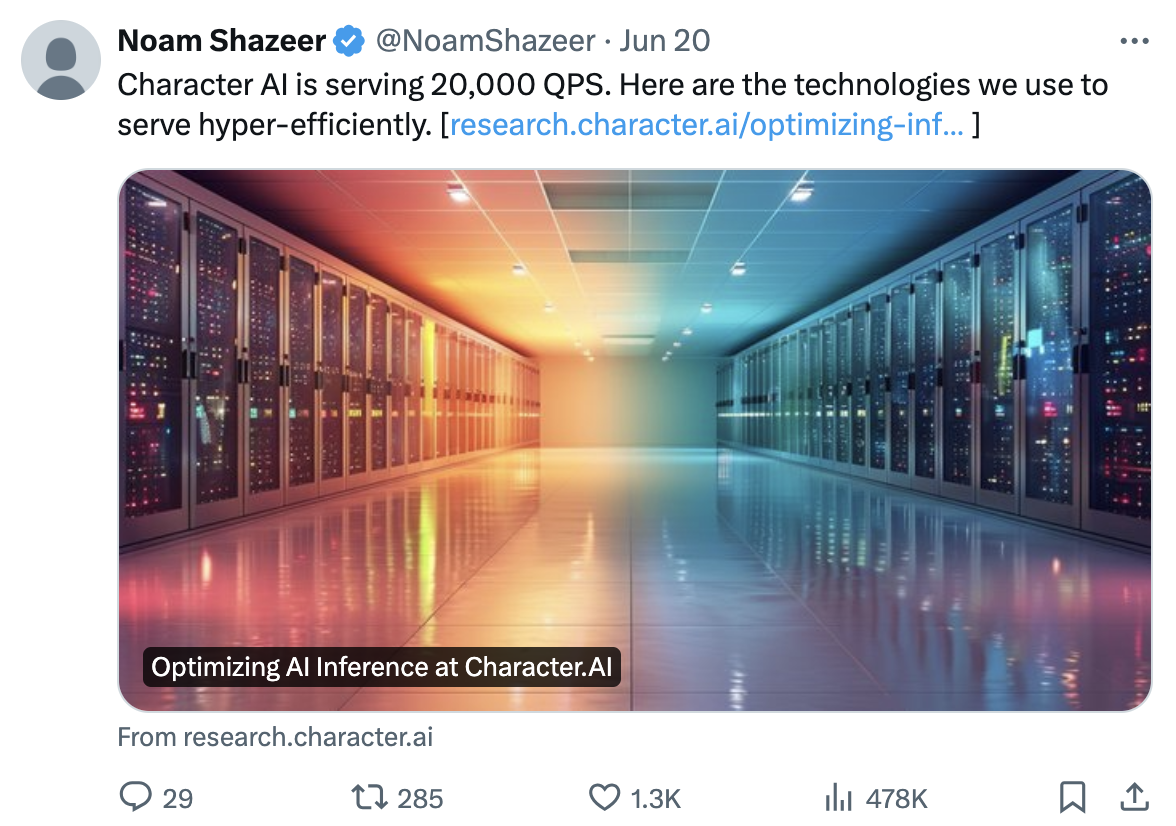
Task: Click the @NoamShazeer handle
Action: pyautogui.click(x=485, y=41)
